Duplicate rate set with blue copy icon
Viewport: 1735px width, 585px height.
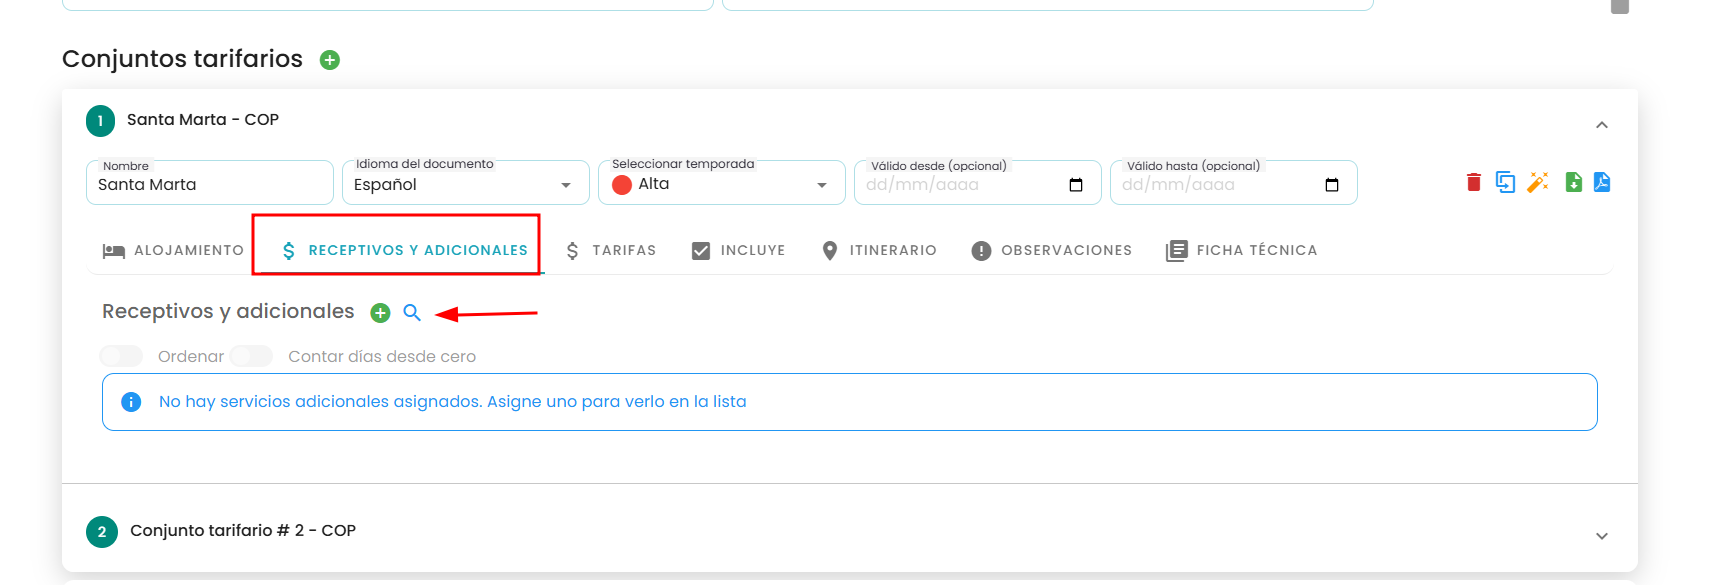point(1505,182)
